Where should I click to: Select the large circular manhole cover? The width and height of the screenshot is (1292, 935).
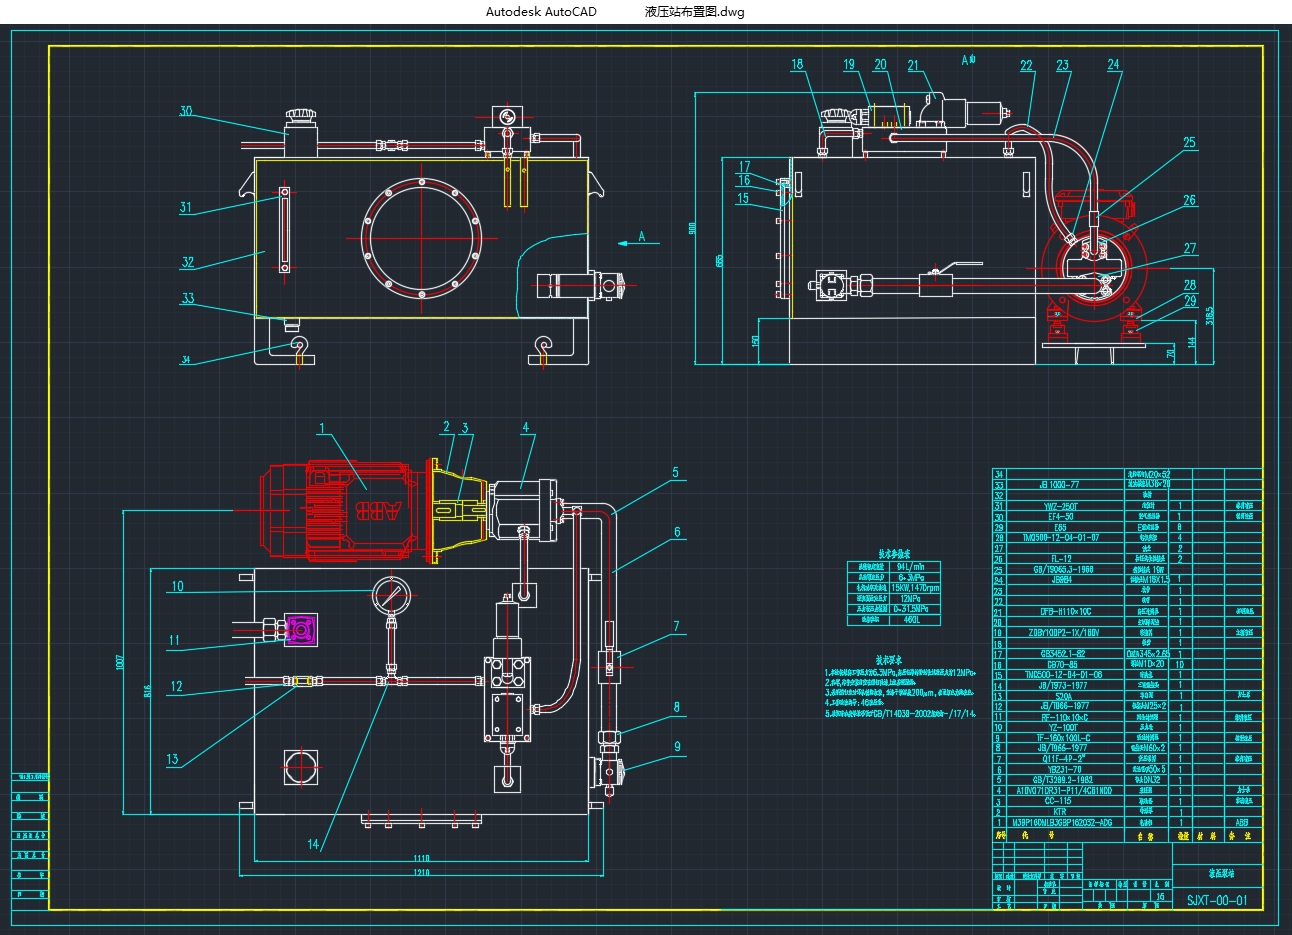click(422, 238)
